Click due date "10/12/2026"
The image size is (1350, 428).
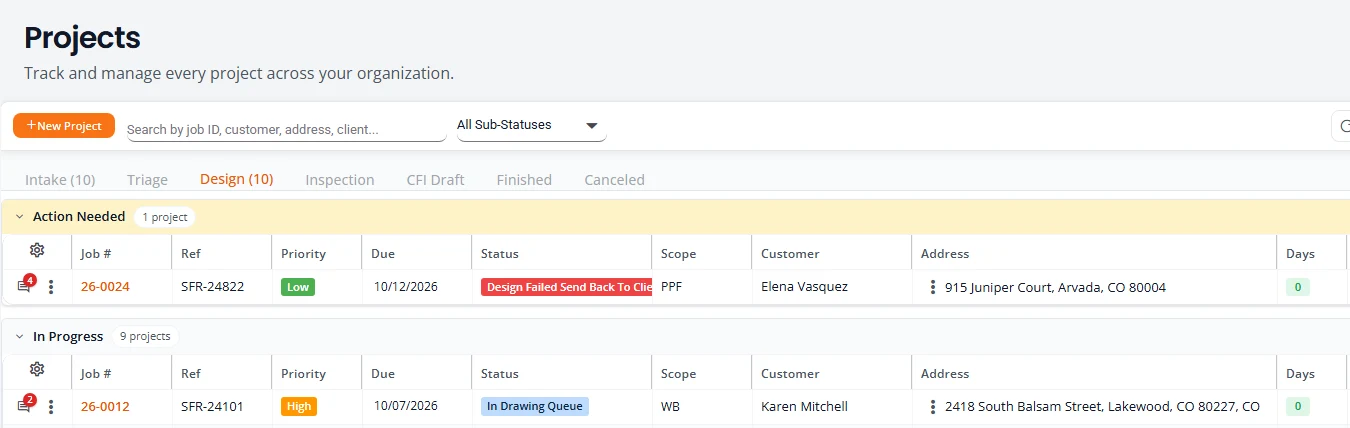click(x=406, y=286)
